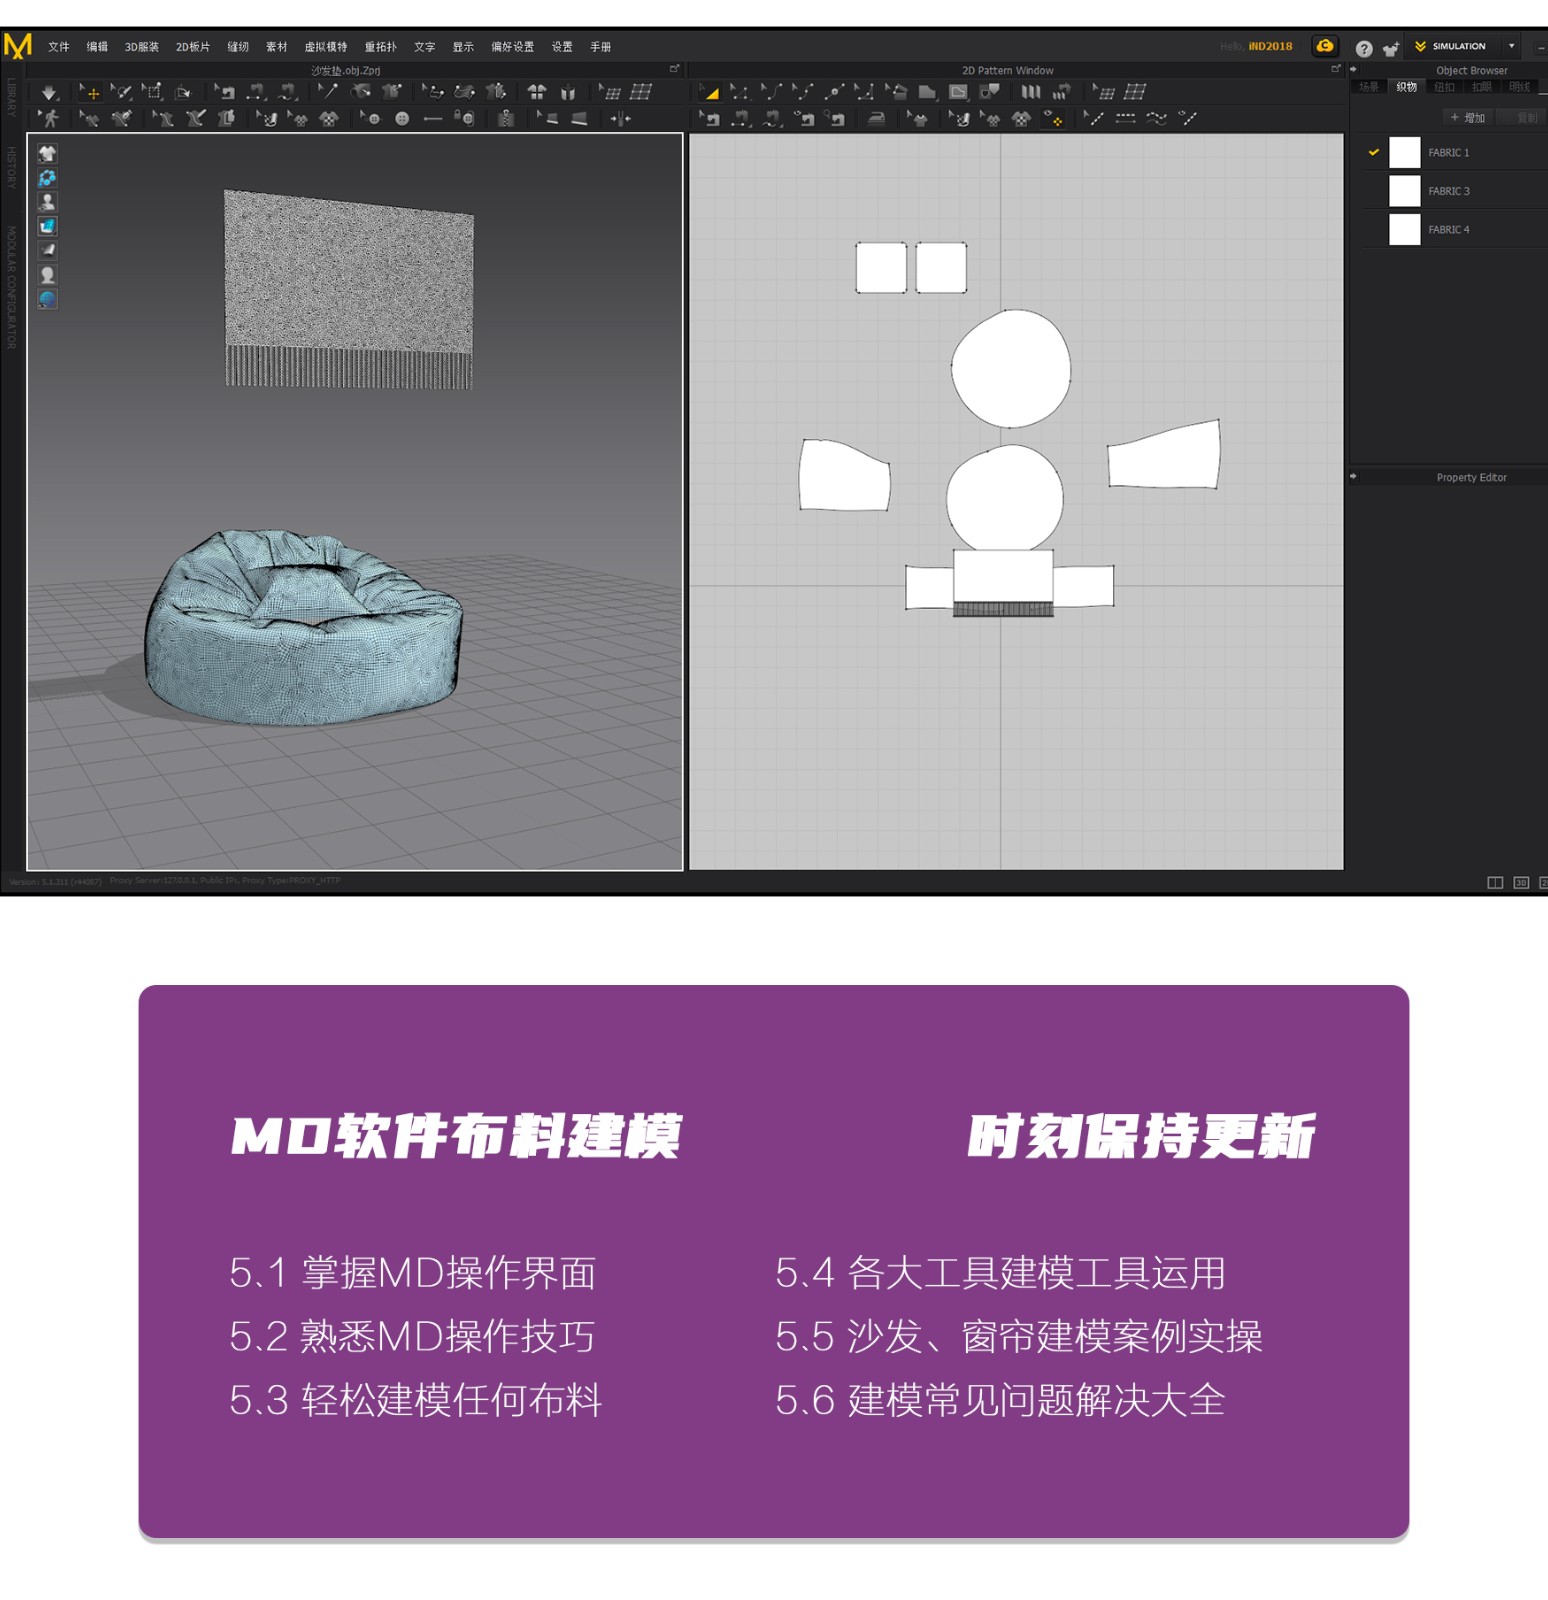The width and height of the screenshot is (1548, 1600).
Task: Open the 文件 menu
Action: click(59, 47)
